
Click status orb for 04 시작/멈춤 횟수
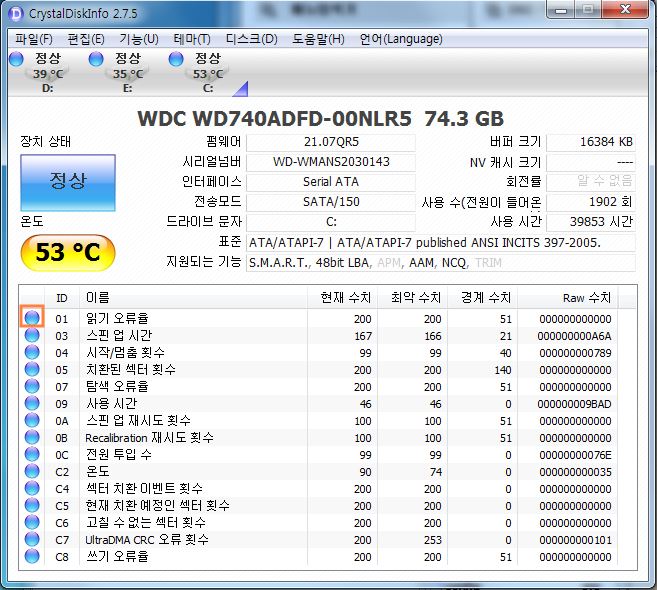tap(32, 352)
